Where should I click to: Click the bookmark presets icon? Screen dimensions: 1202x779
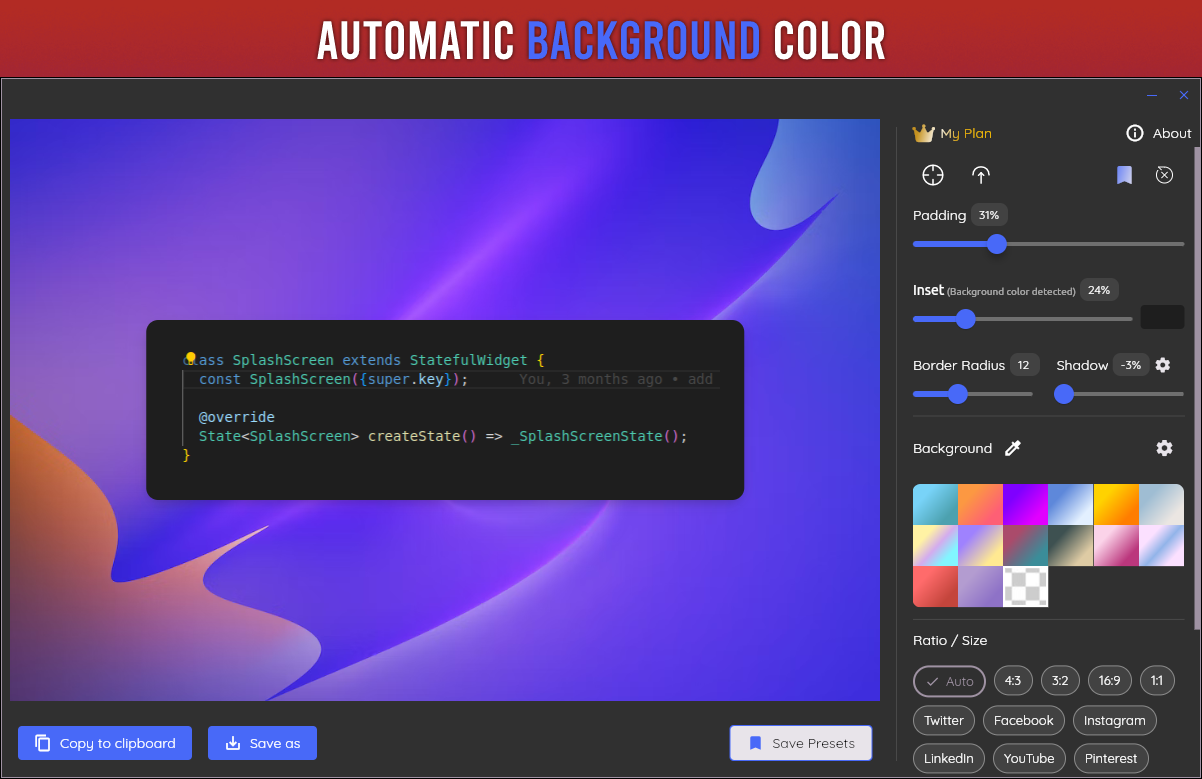(x=1124, y=175)
